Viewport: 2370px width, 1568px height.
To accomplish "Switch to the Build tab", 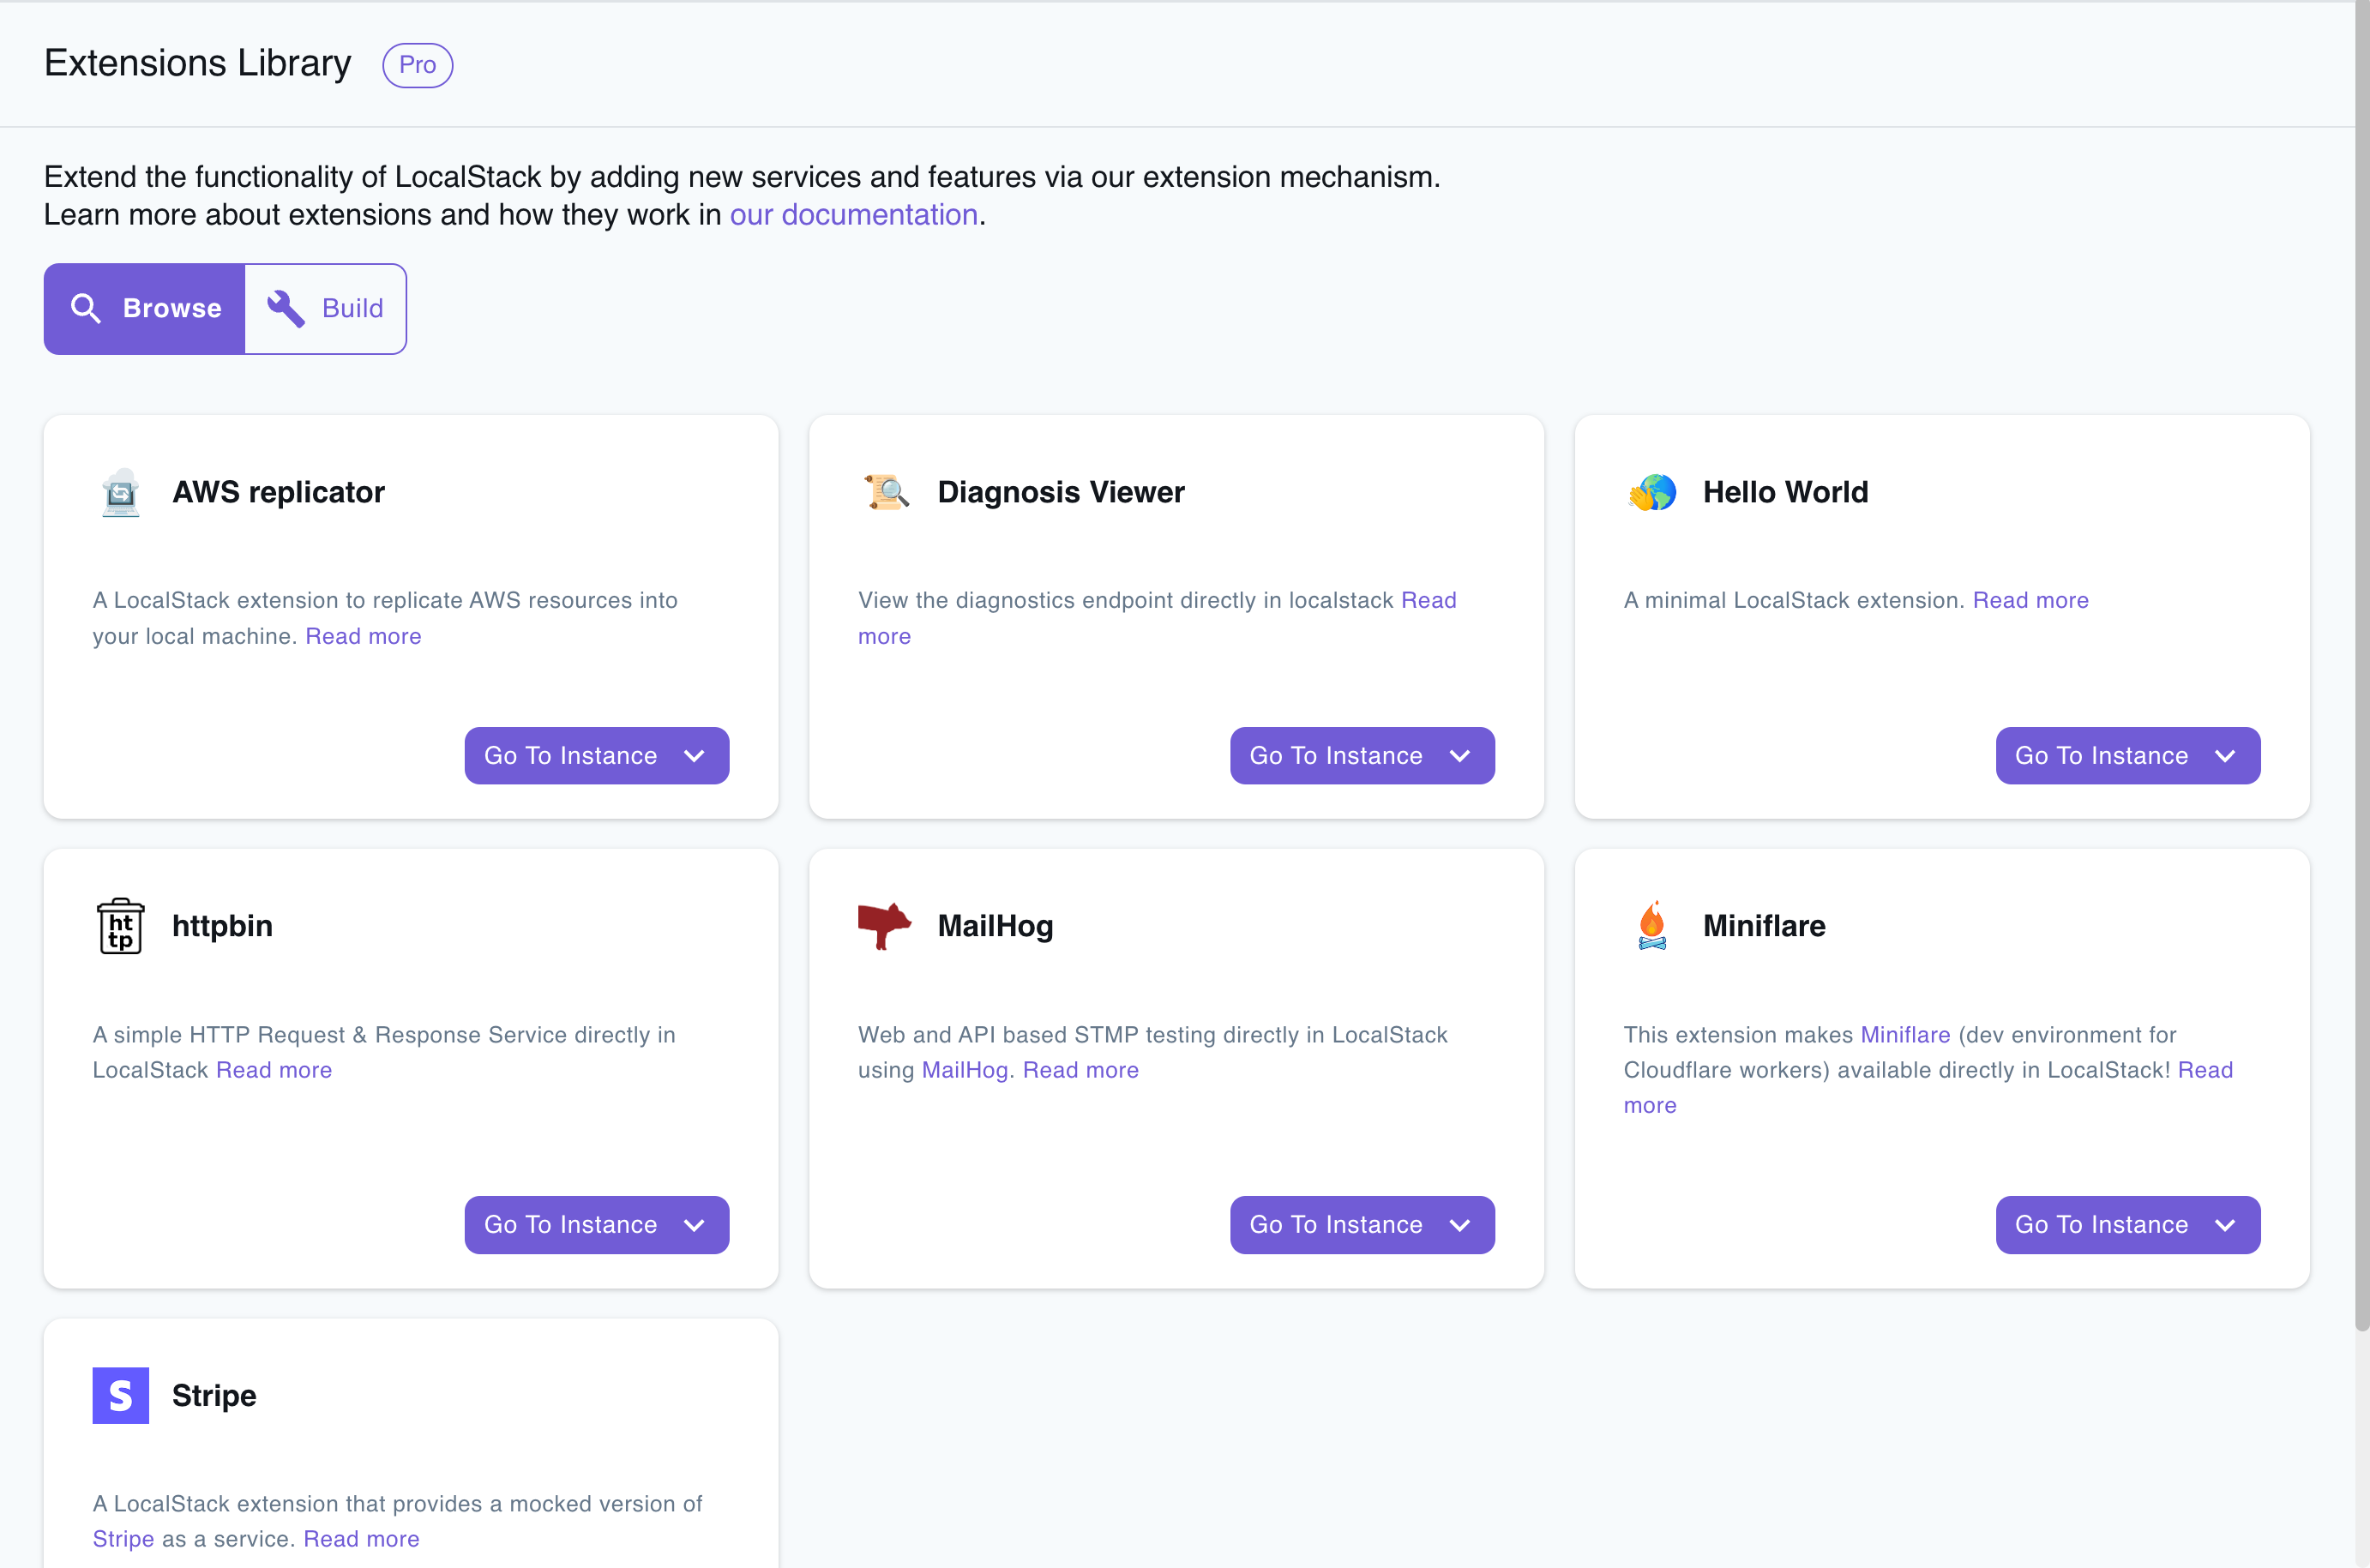I will 325,308.
